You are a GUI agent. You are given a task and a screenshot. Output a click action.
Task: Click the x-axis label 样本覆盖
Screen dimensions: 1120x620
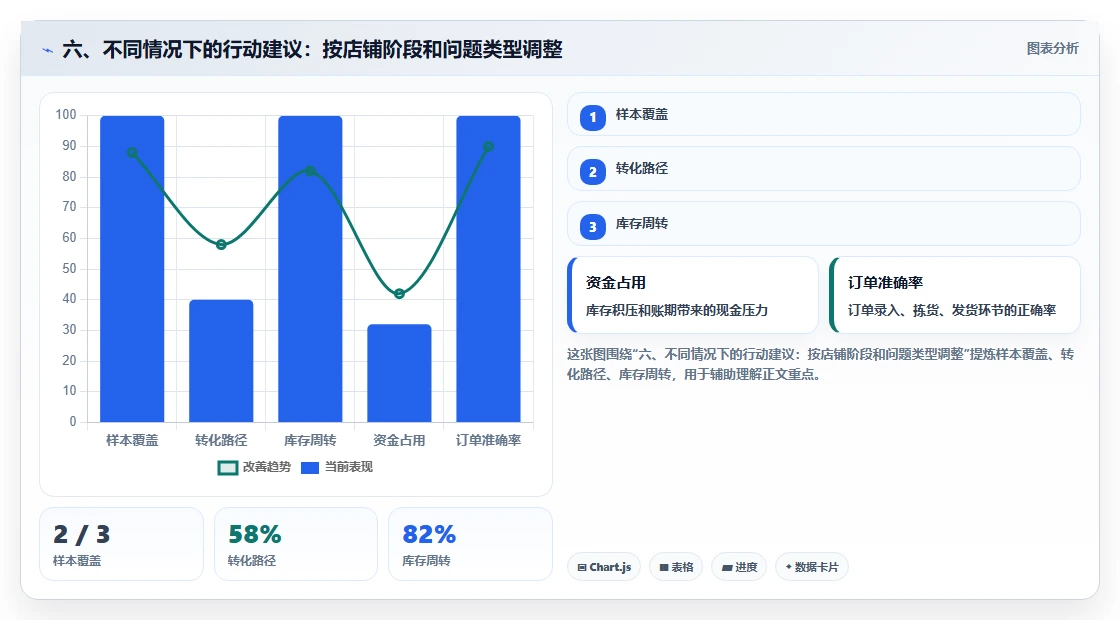click(132, 441)
